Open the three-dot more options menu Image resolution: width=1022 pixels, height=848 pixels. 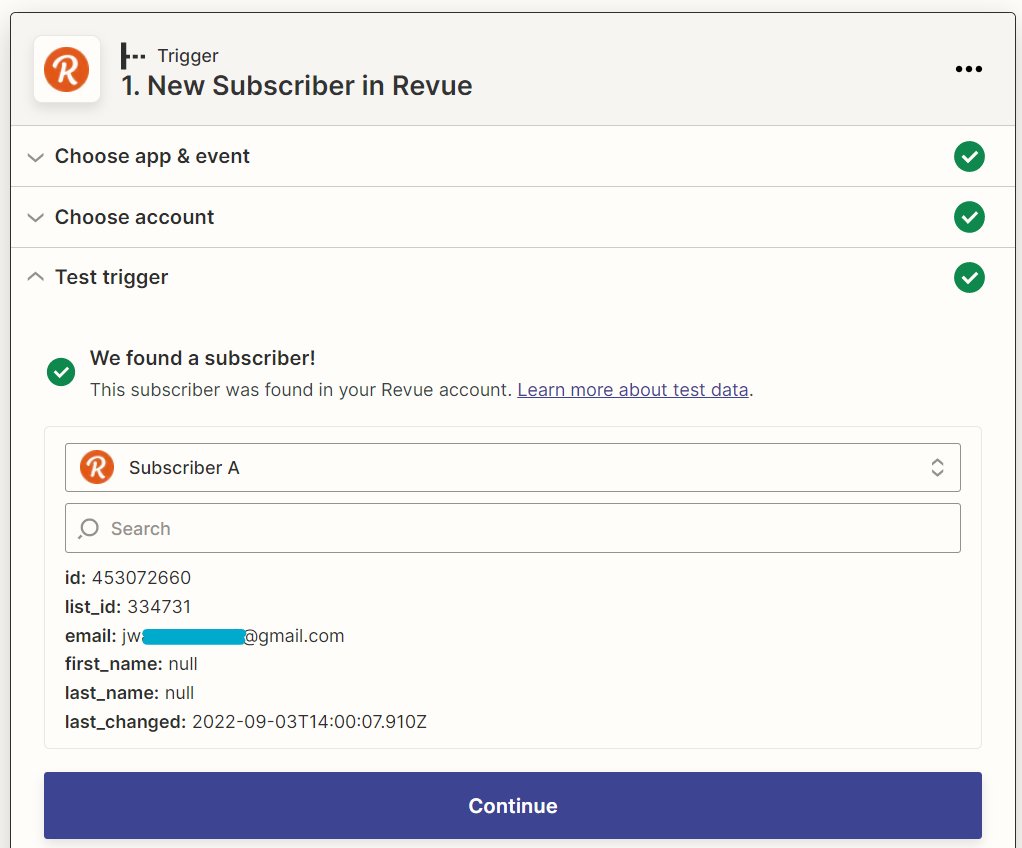pyautogui.click(x=969, y=69)
